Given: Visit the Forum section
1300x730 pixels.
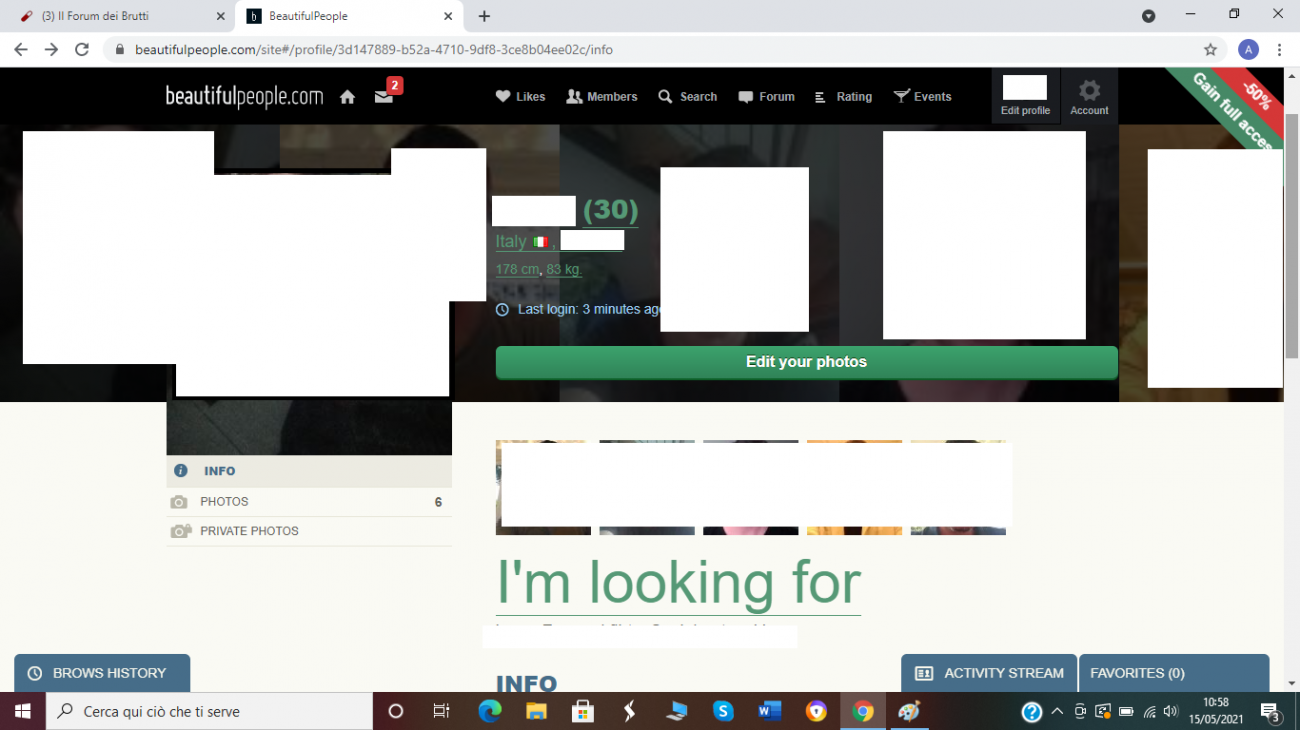Looking at the screenshot, I should (766, 97).
